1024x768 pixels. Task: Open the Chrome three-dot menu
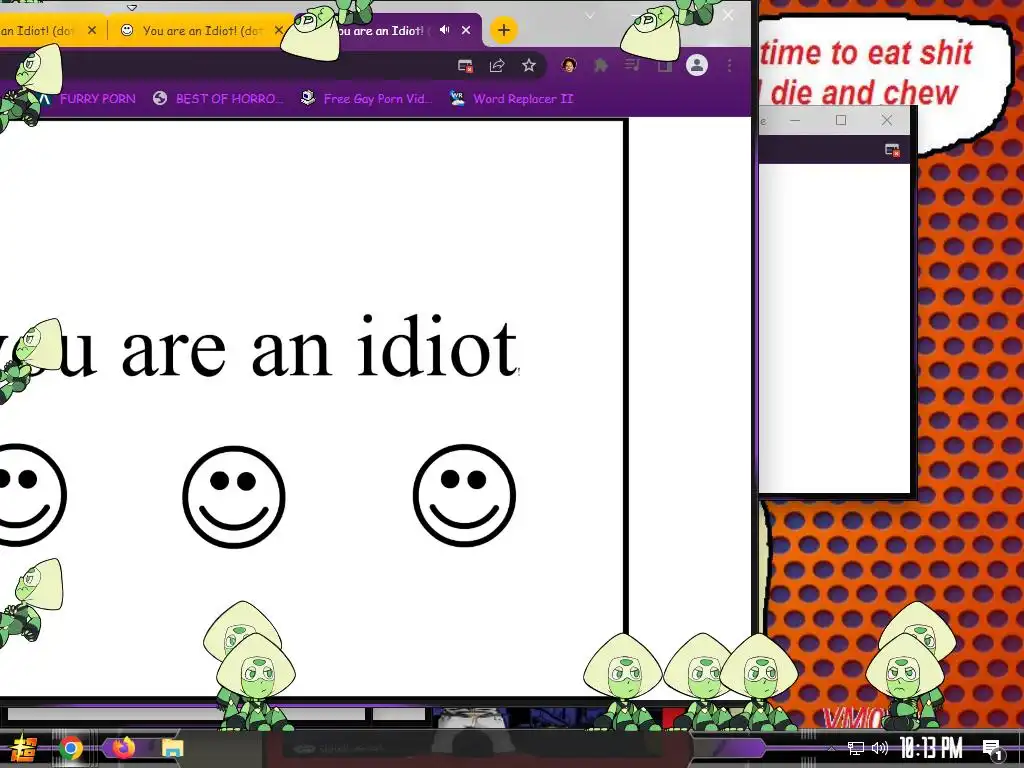(729, 65)
